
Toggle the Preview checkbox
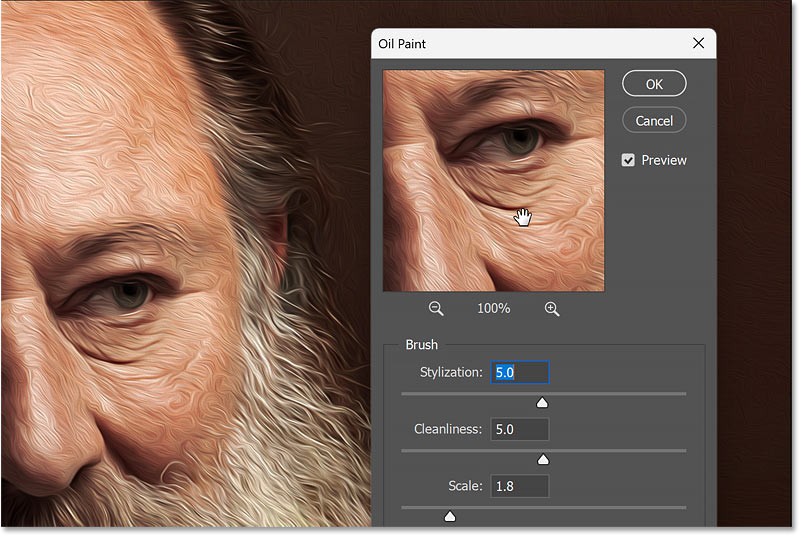point(629,160)
